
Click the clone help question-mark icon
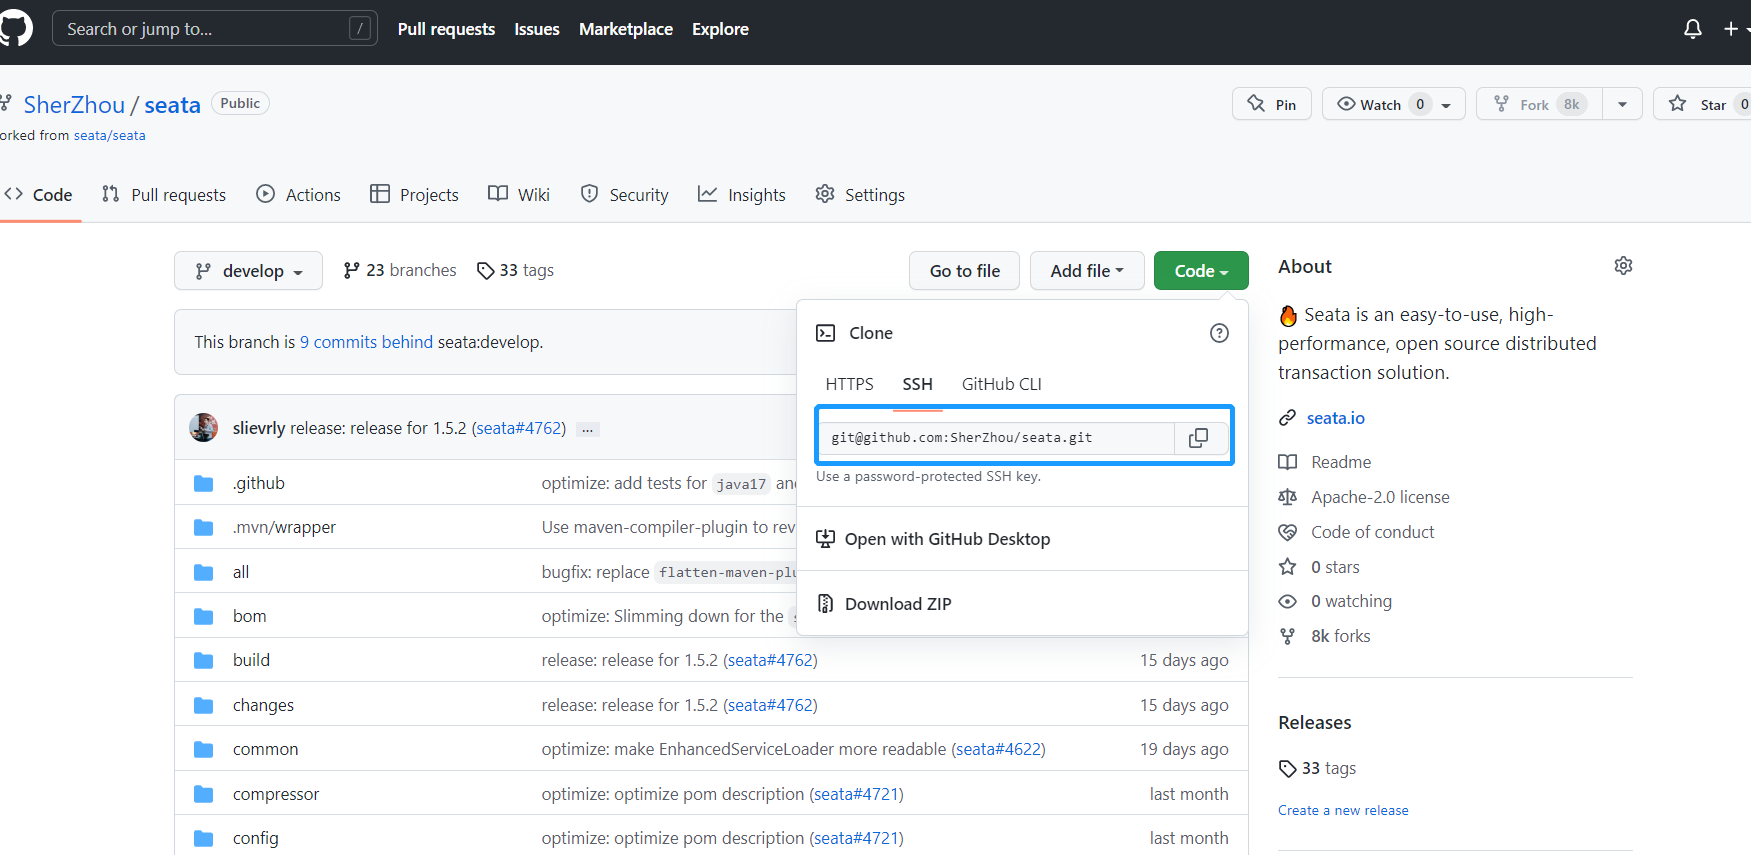pyautogui.click(x=1218, y=333)
